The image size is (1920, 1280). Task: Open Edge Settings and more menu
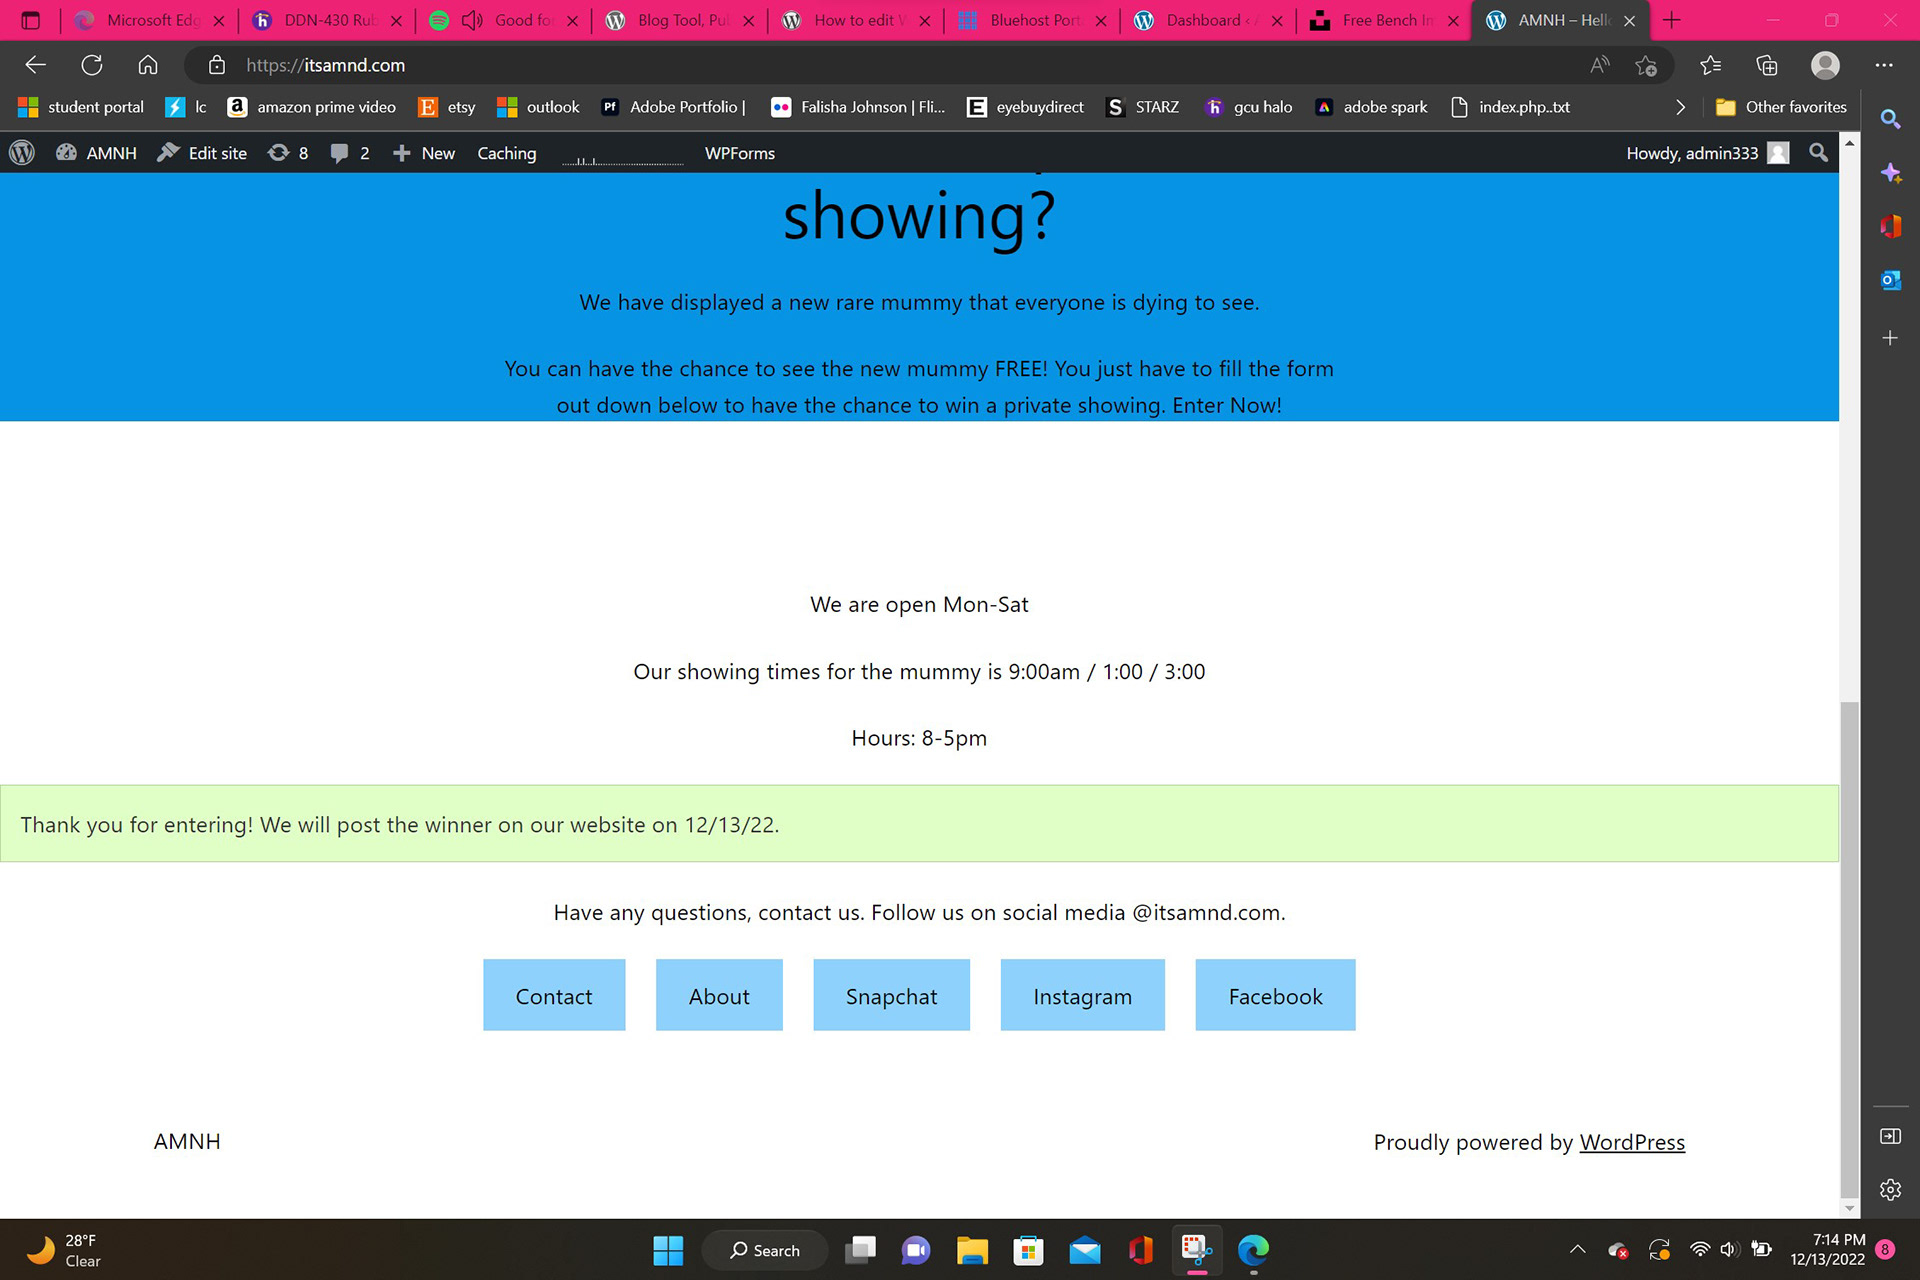click(1884, 66)
